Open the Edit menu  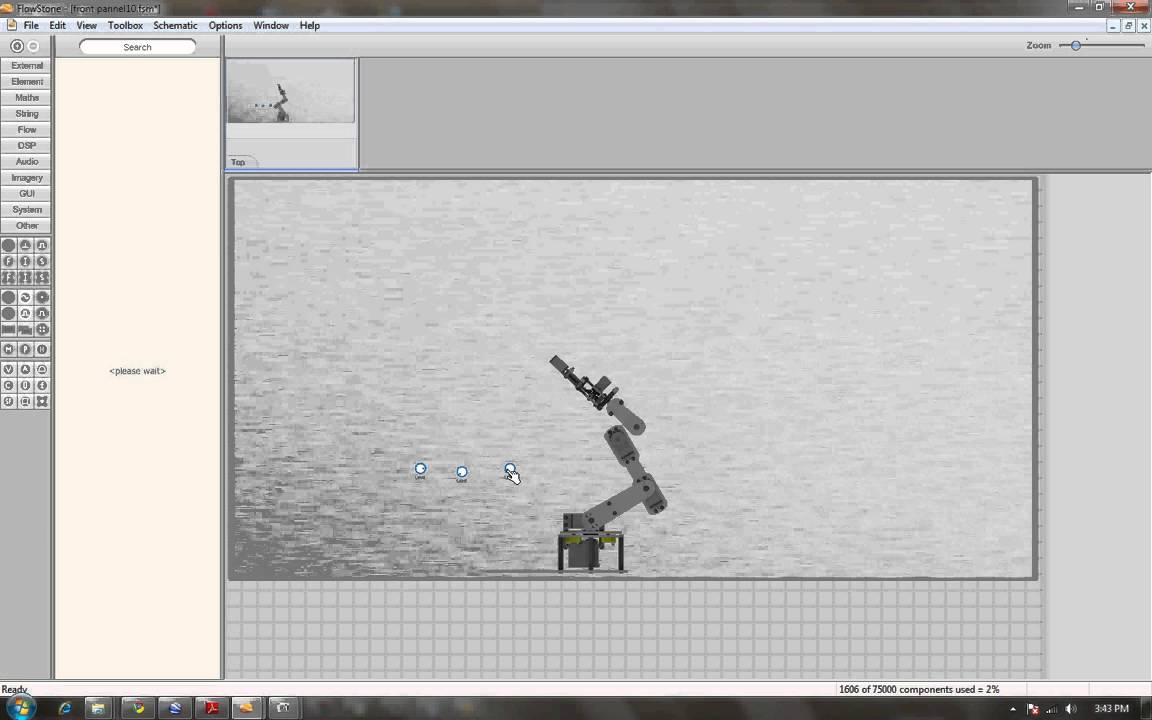[57, 25]
